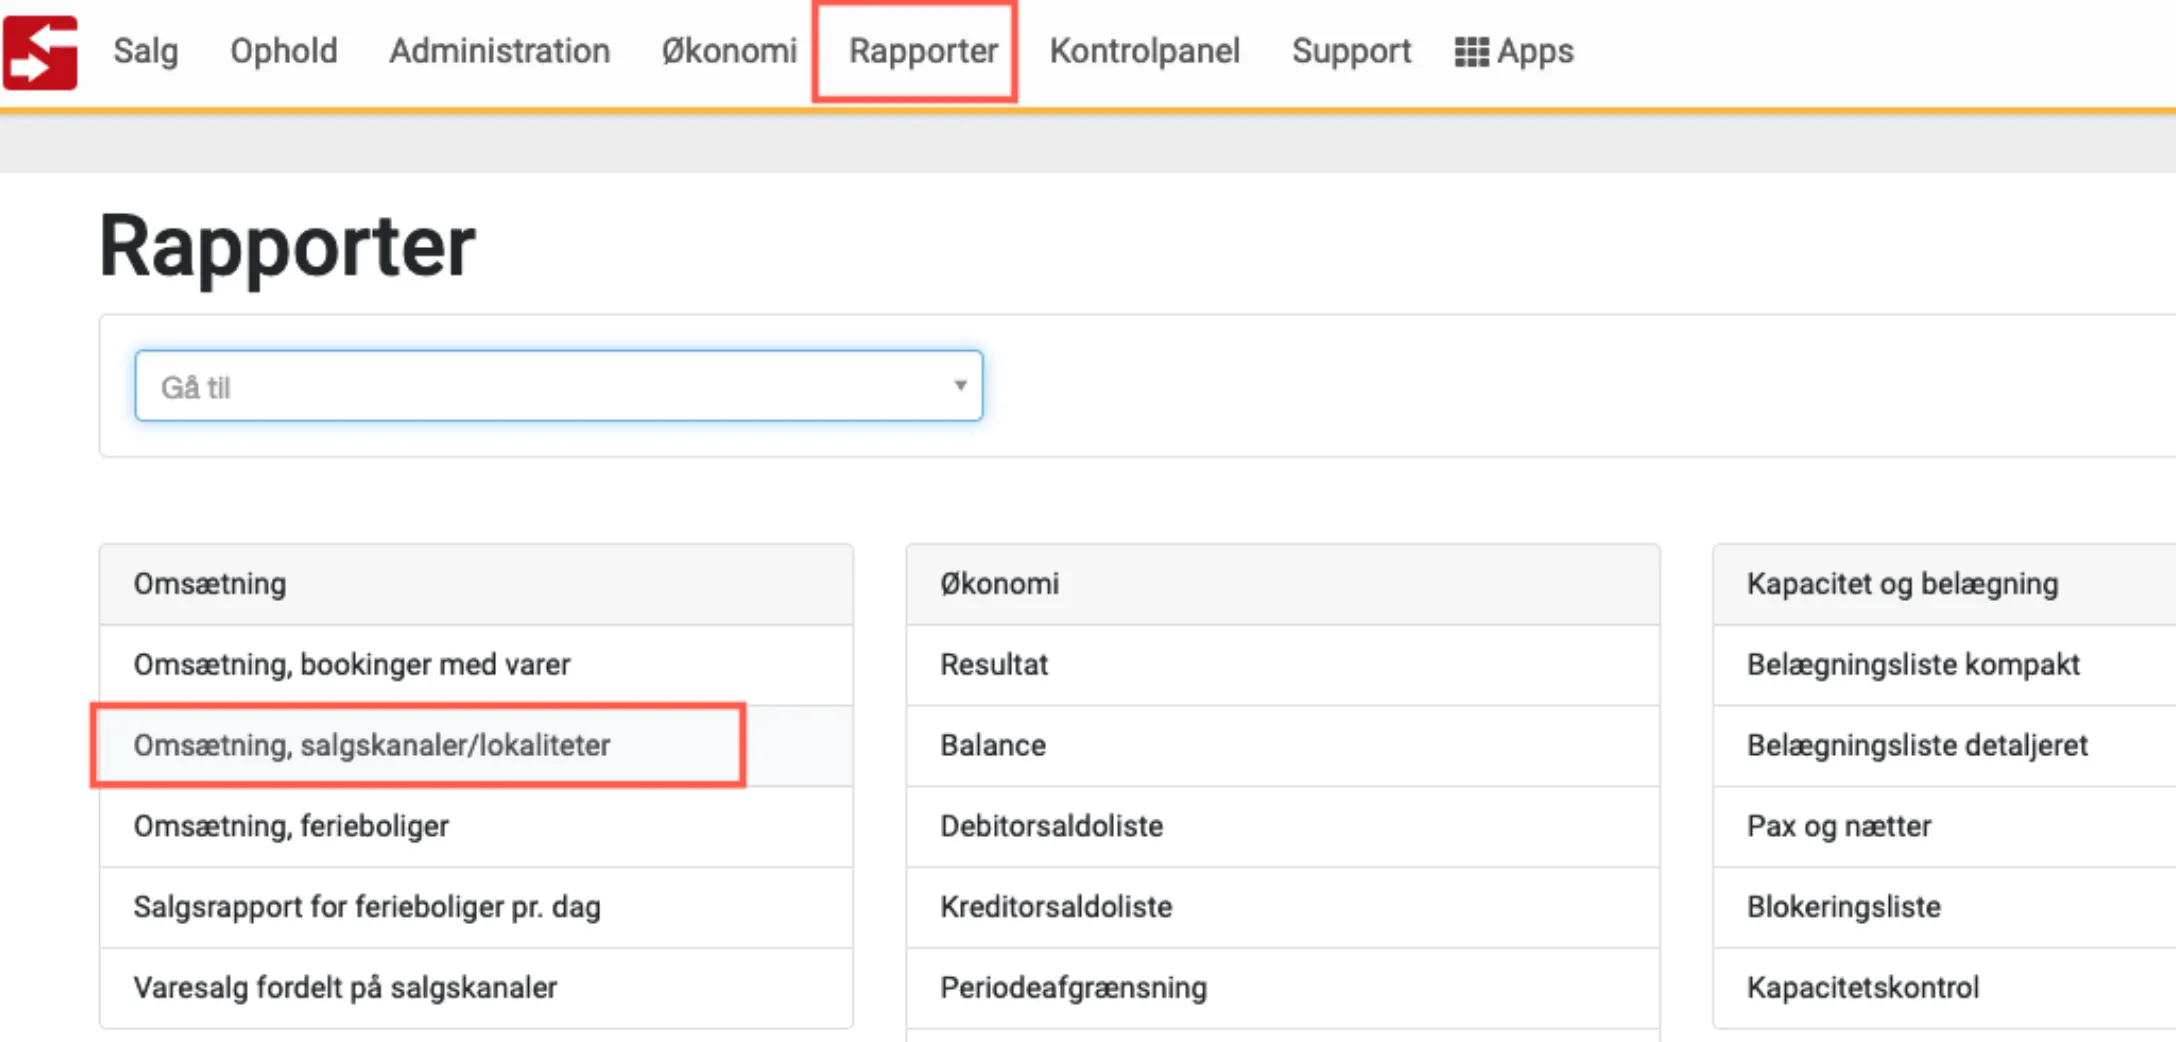Open the Blokeringsliste report
The image size is (2176, 1042).
(x=1944, y=907)
